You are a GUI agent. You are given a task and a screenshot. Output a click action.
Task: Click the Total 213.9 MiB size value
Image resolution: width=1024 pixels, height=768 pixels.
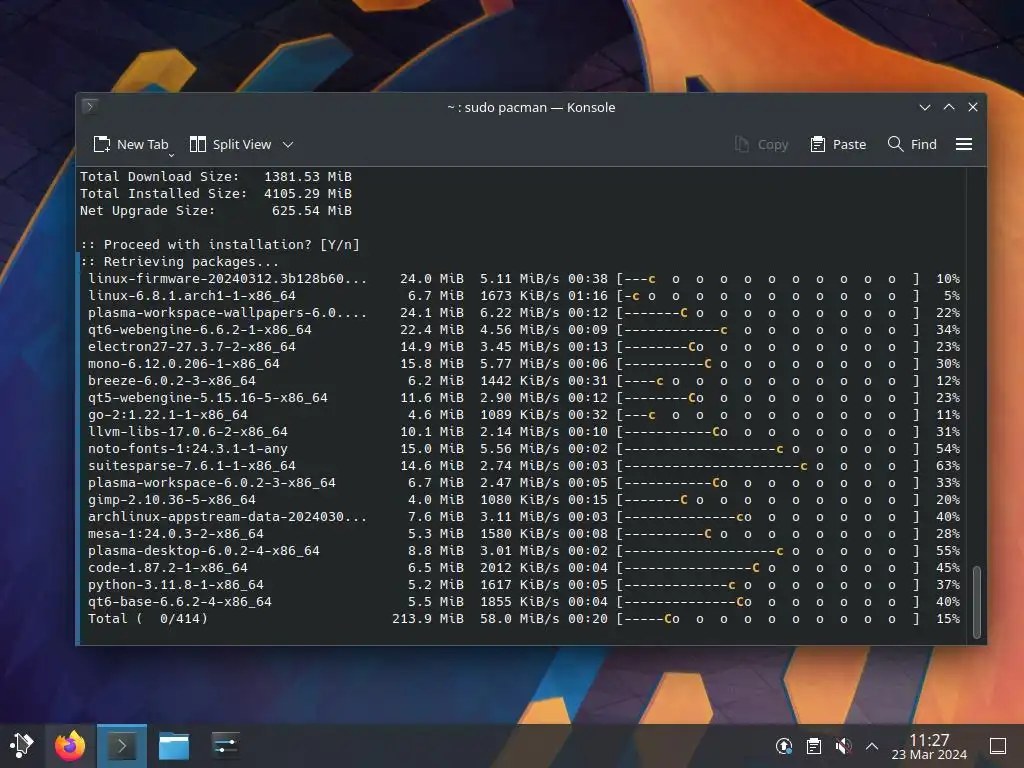coord(428,618)
